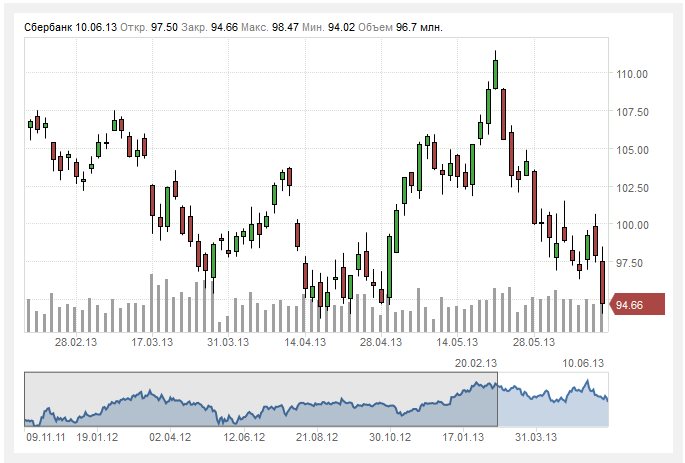The height and width of the screenshot is (463, 685).
Task: Click the 31.03.13 date label on main chart
Action: [x=228, y=342]
